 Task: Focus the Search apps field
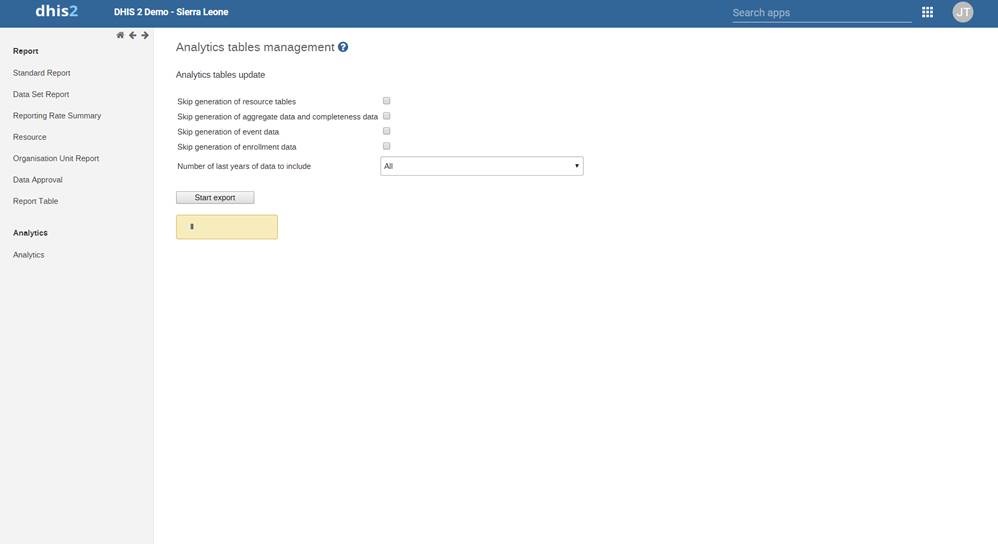tap(822, 13)
